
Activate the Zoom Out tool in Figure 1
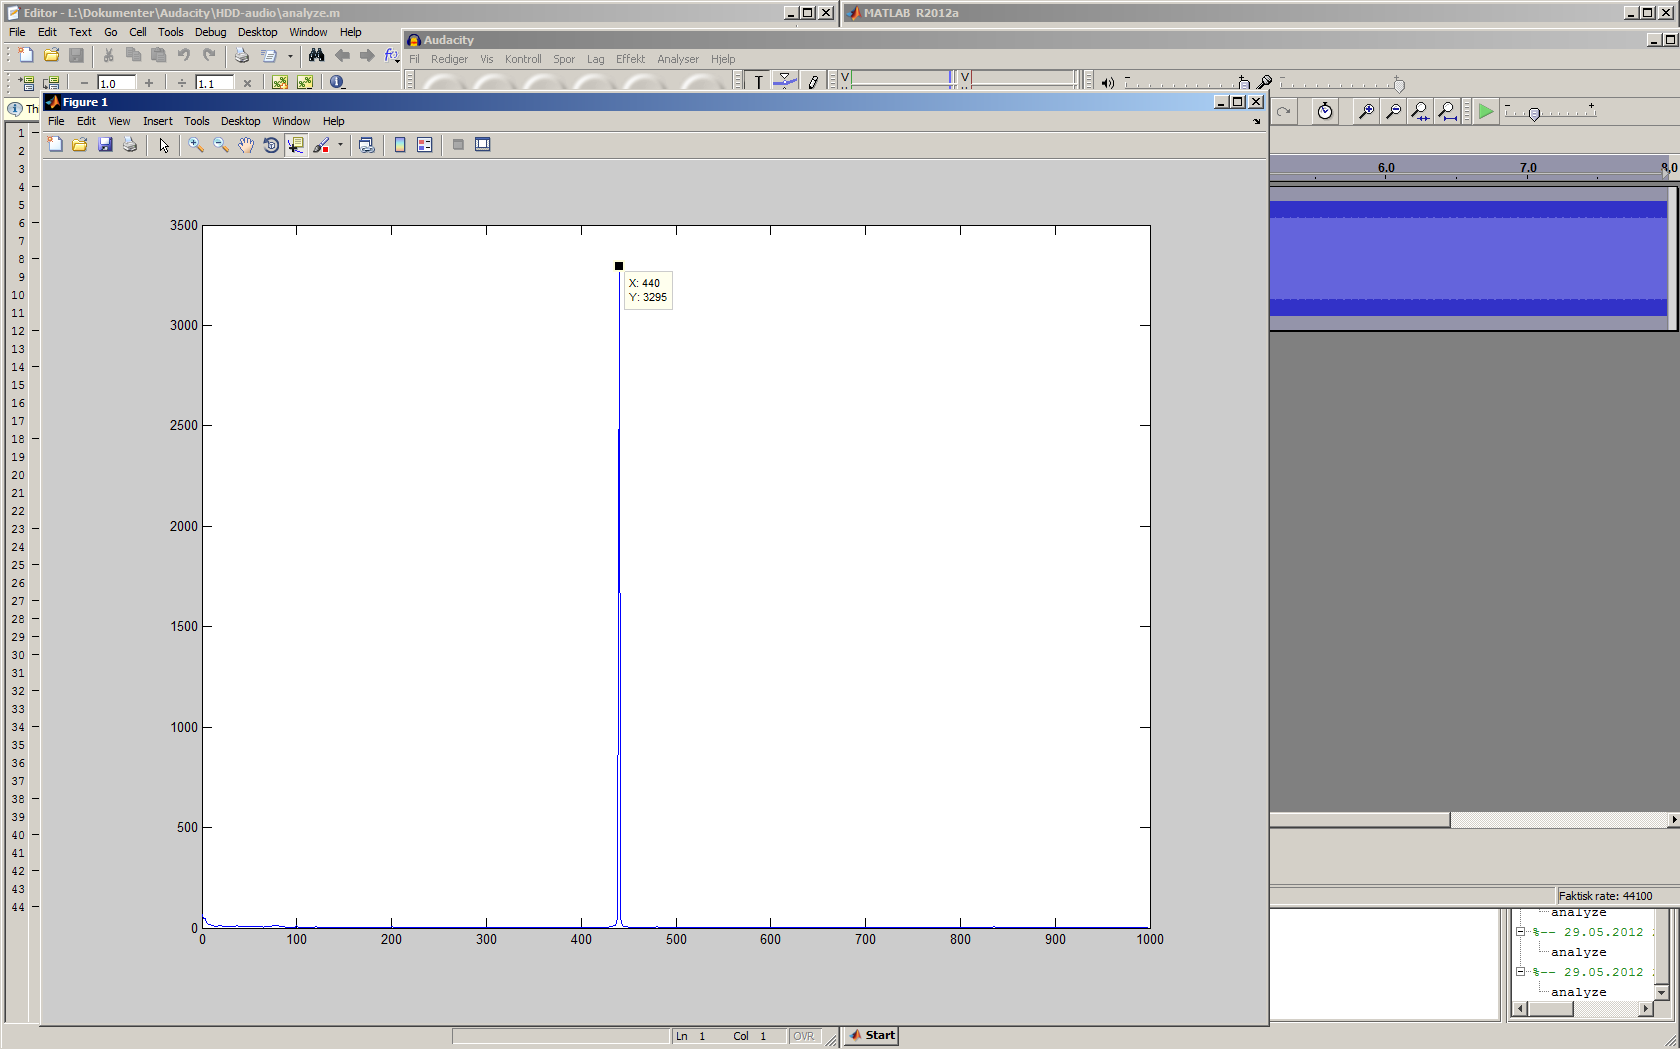click(221, 145)
